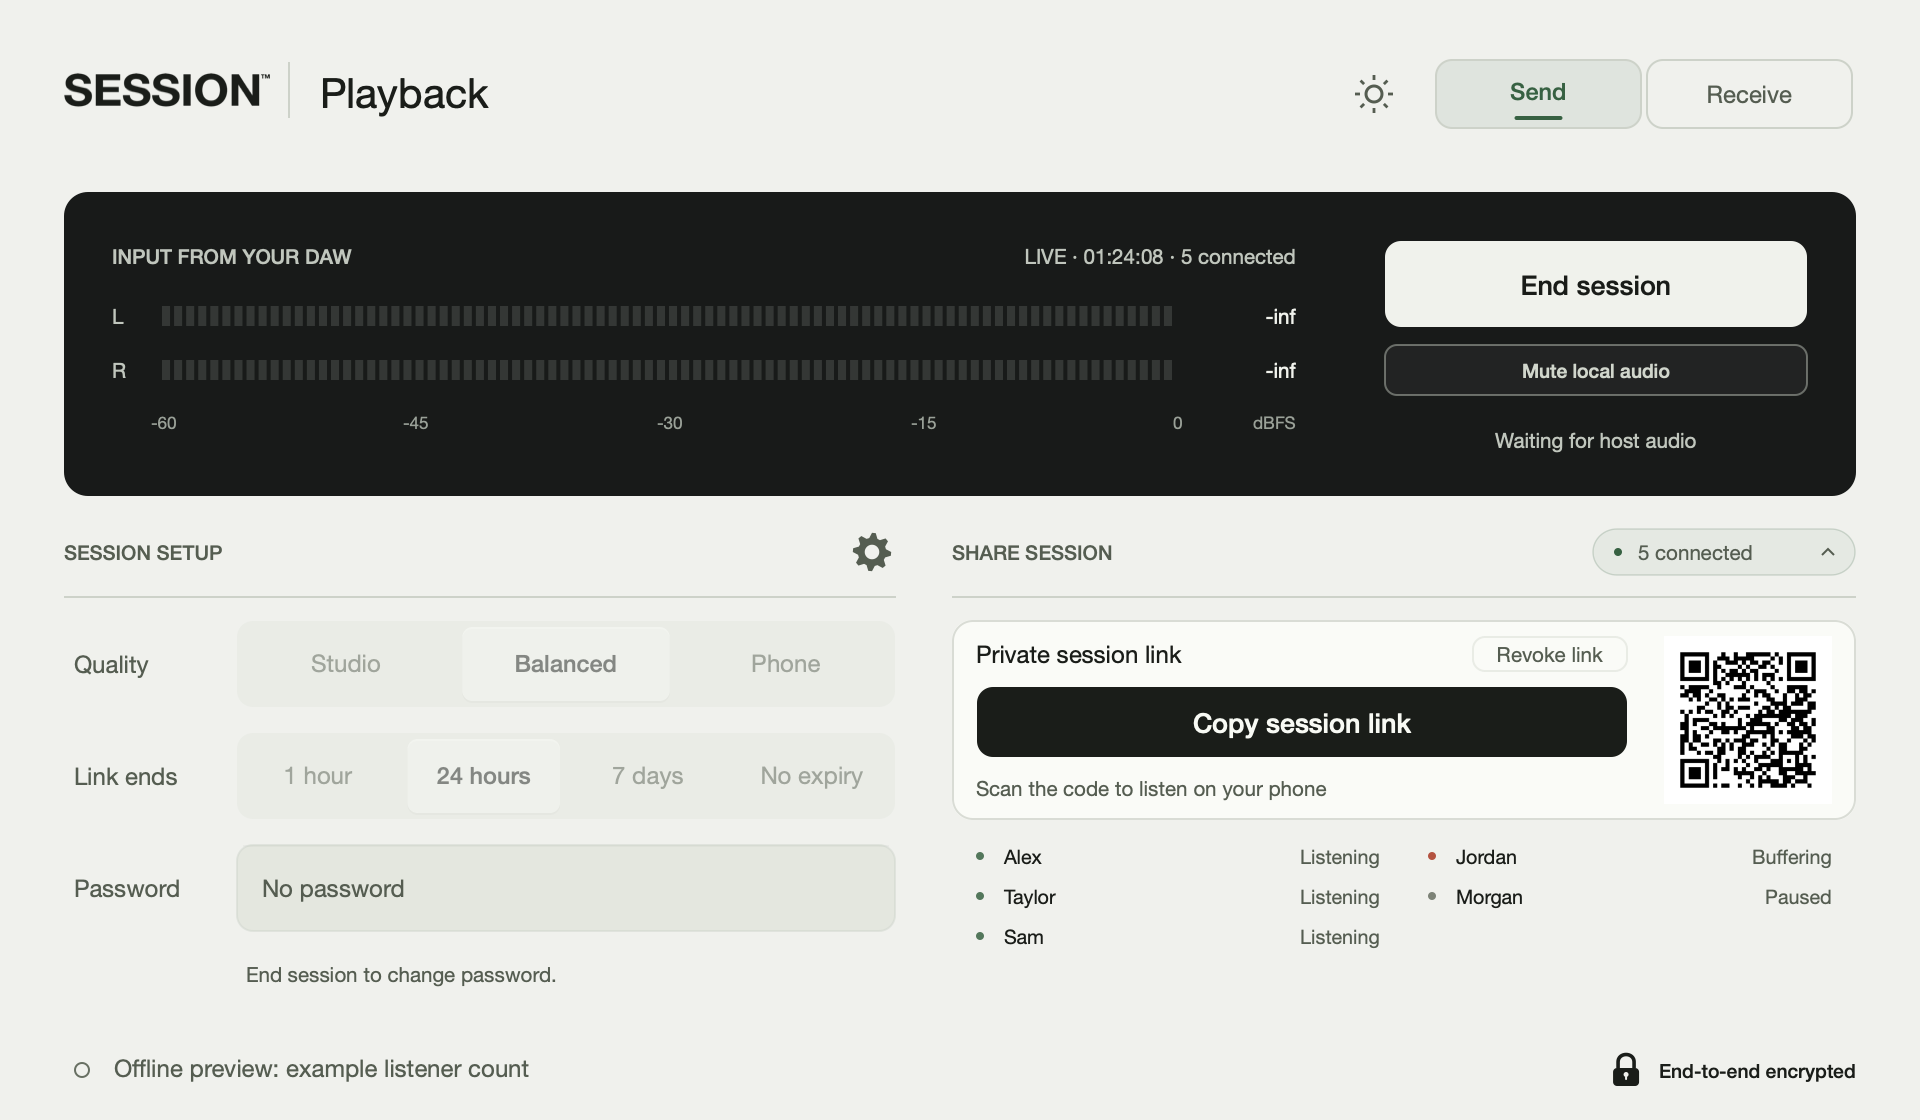Image resolution: width=1920 pixels, height=1120 pixels.
Task: Click the end-to-end encrypted lock icon
Action: coord(1626,1070)
